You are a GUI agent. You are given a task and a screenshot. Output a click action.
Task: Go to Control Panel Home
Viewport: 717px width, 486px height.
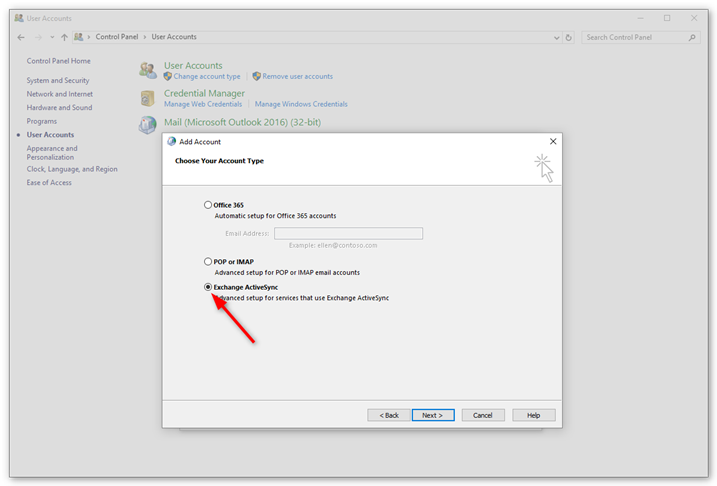tap(59, 61)
